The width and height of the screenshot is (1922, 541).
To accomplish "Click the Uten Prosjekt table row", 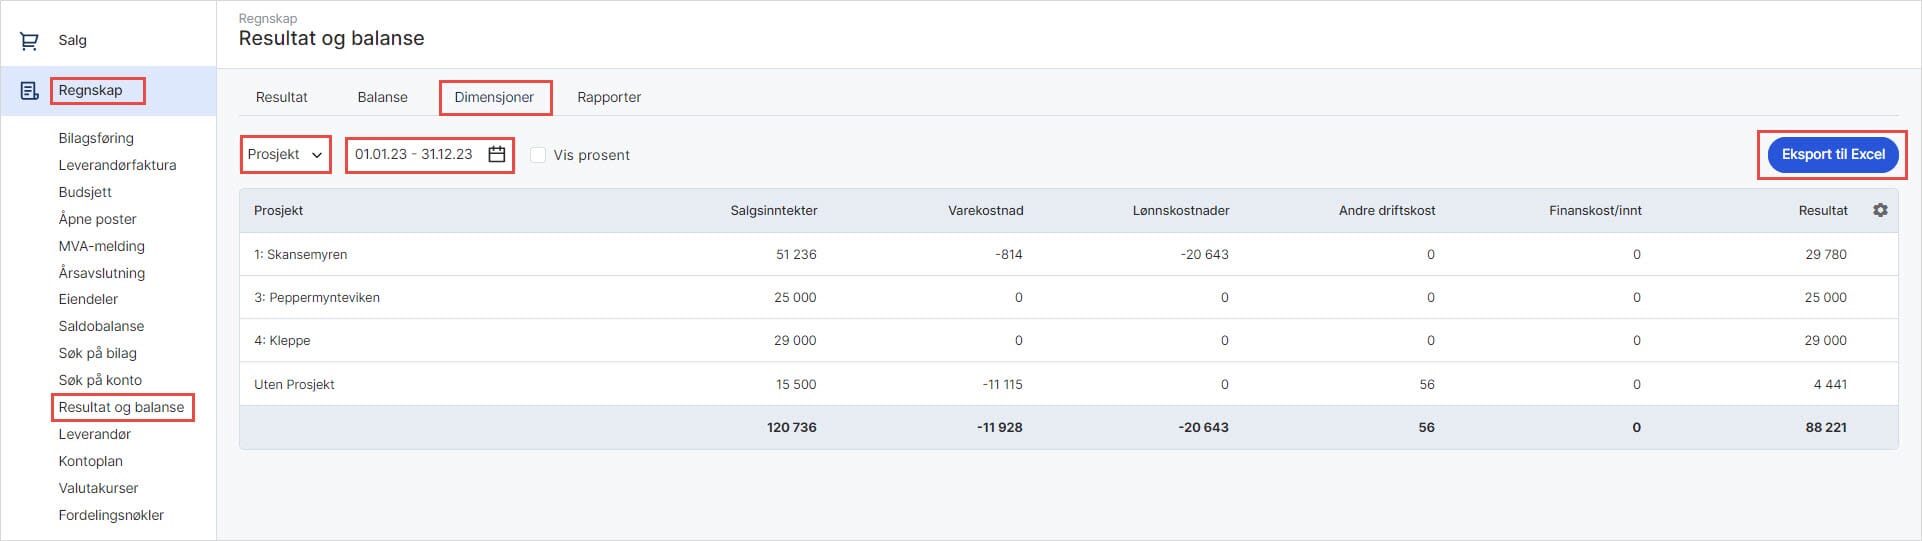I will [294, 384].
